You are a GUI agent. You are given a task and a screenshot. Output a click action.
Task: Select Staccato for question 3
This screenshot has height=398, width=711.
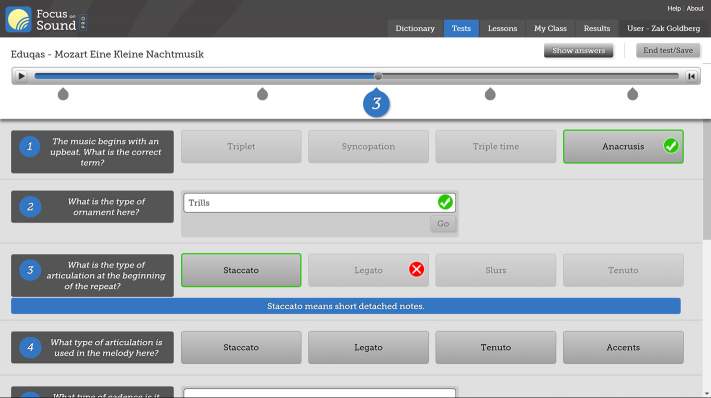(x=241, y=270)
